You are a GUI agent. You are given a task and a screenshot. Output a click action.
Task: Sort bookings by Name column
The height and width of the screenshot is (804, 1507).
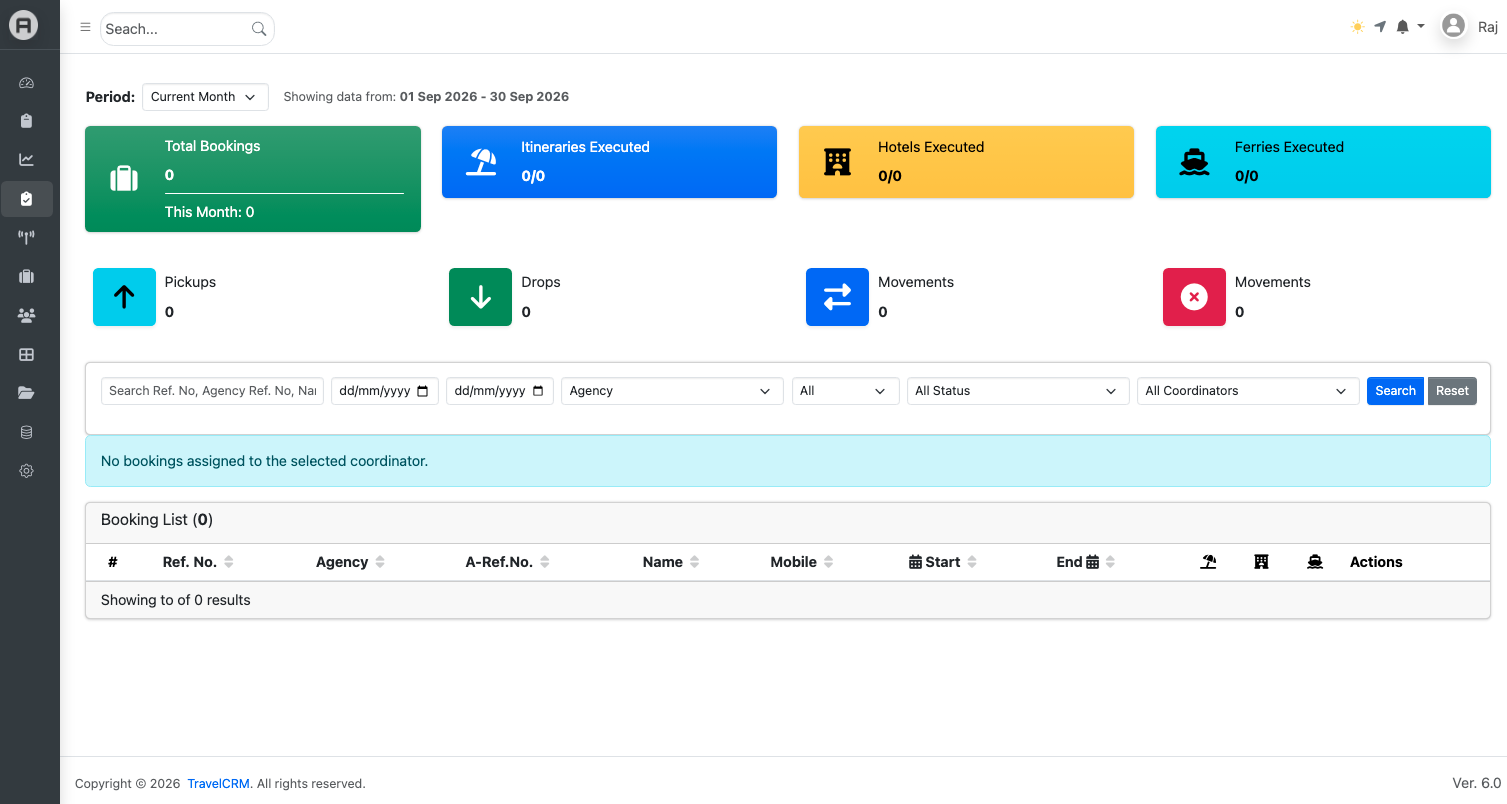671,562
